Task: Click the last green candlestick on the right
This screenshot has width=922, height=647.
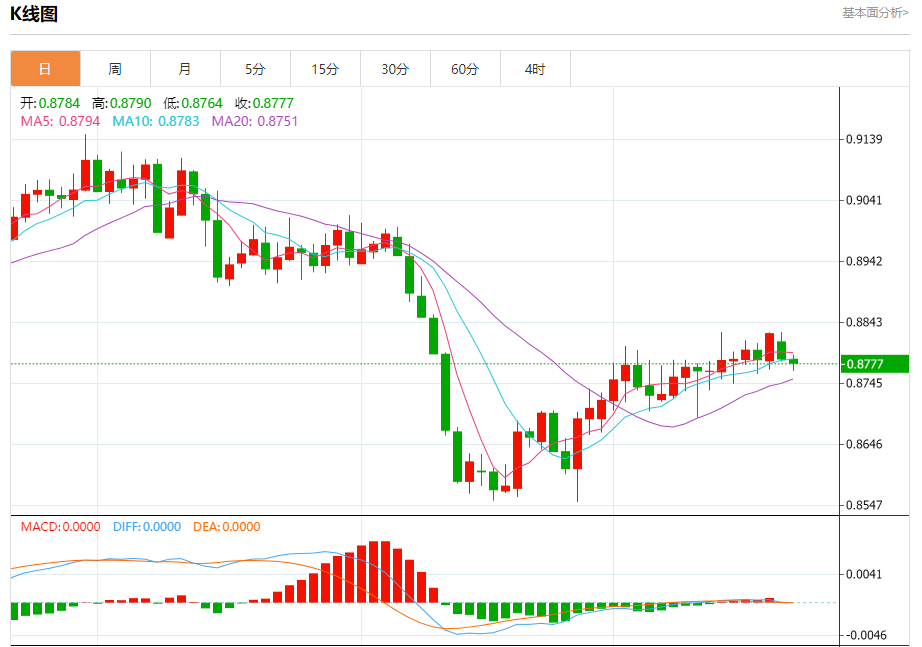Action: 793,361
